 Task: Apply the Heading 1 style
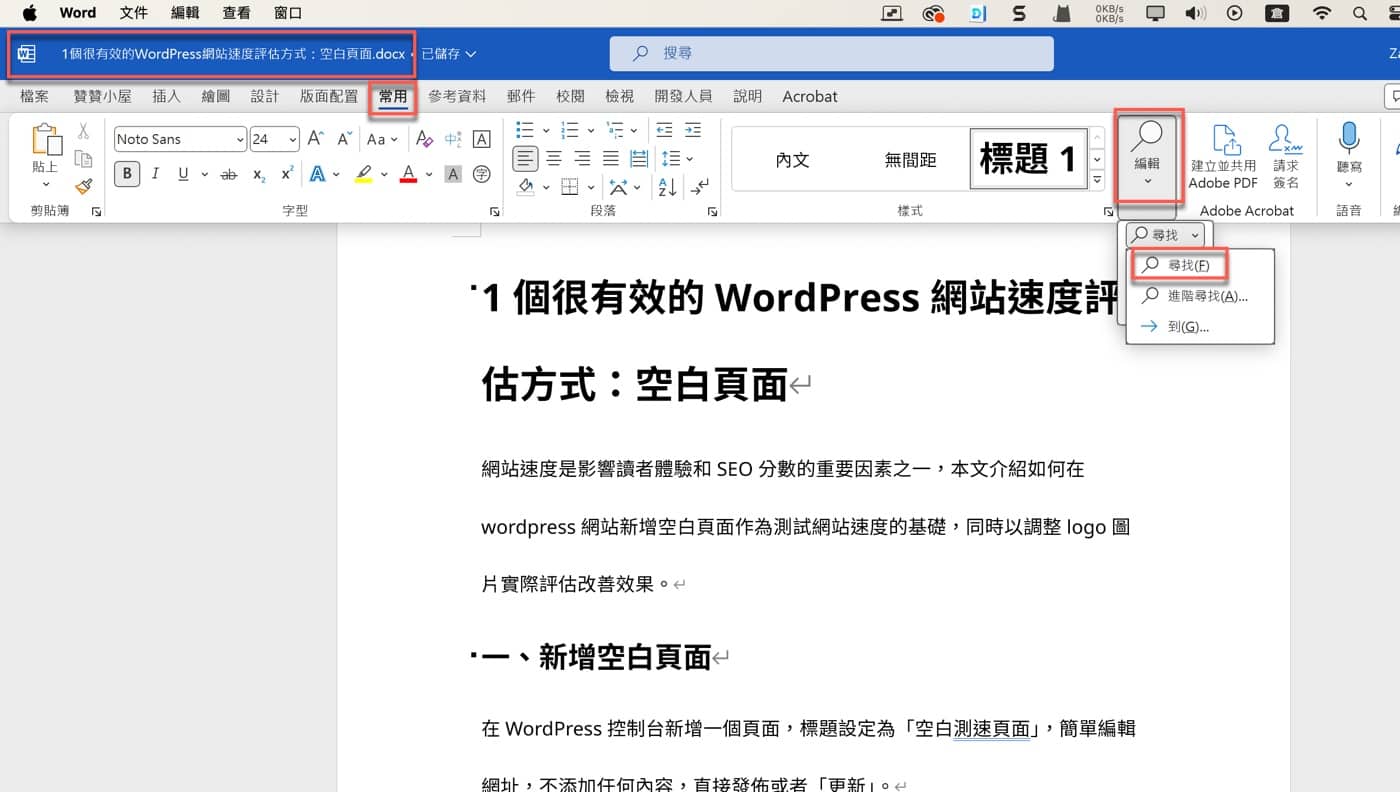point(1028,159)
